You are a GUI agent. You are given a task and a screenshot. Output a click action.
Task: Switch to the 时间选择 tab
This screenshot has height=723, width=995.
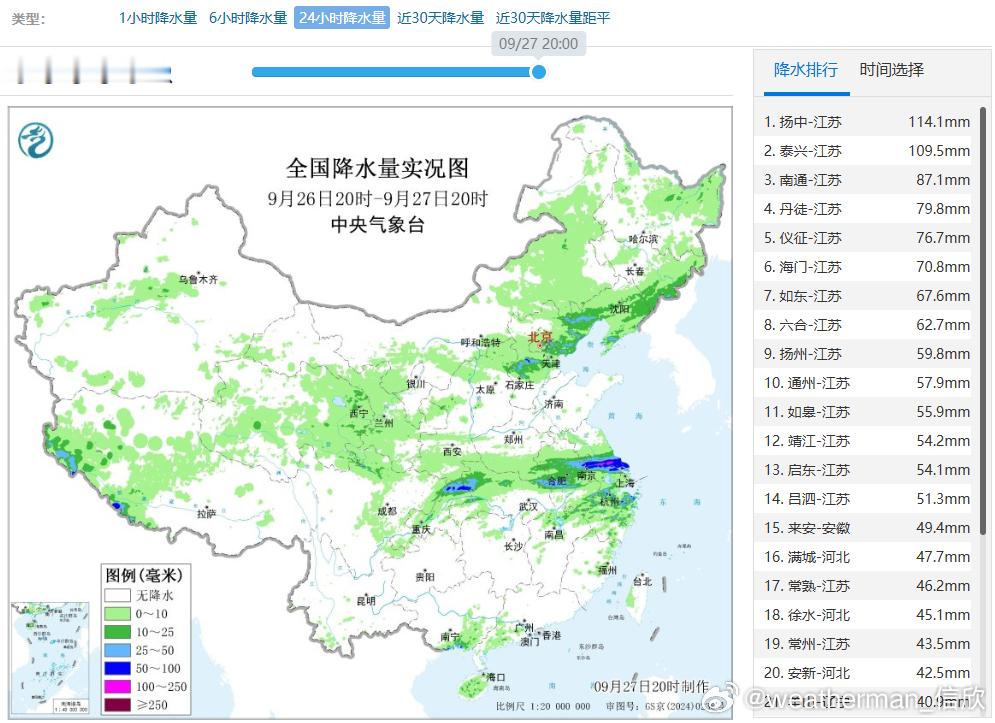[x=892, y=70]
